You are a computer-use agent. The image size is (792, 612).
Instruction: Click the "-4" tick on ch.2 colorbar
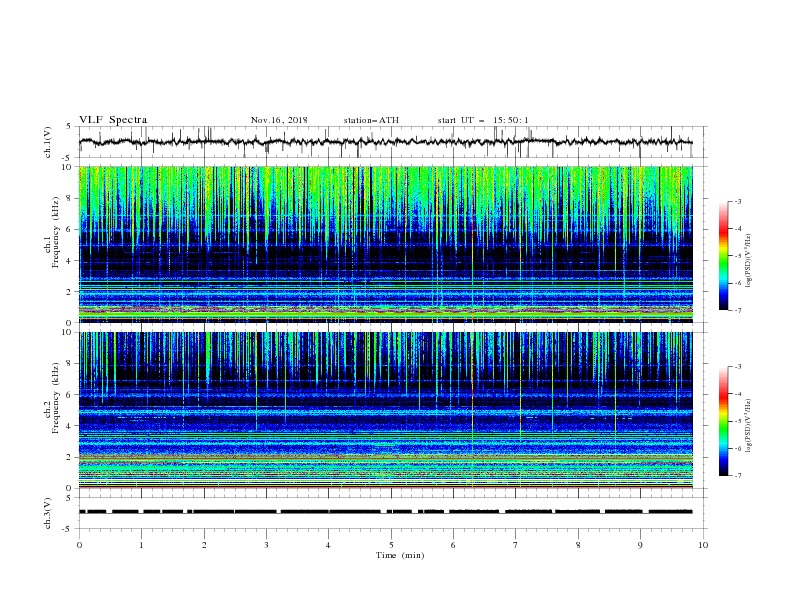click(737, 394)
